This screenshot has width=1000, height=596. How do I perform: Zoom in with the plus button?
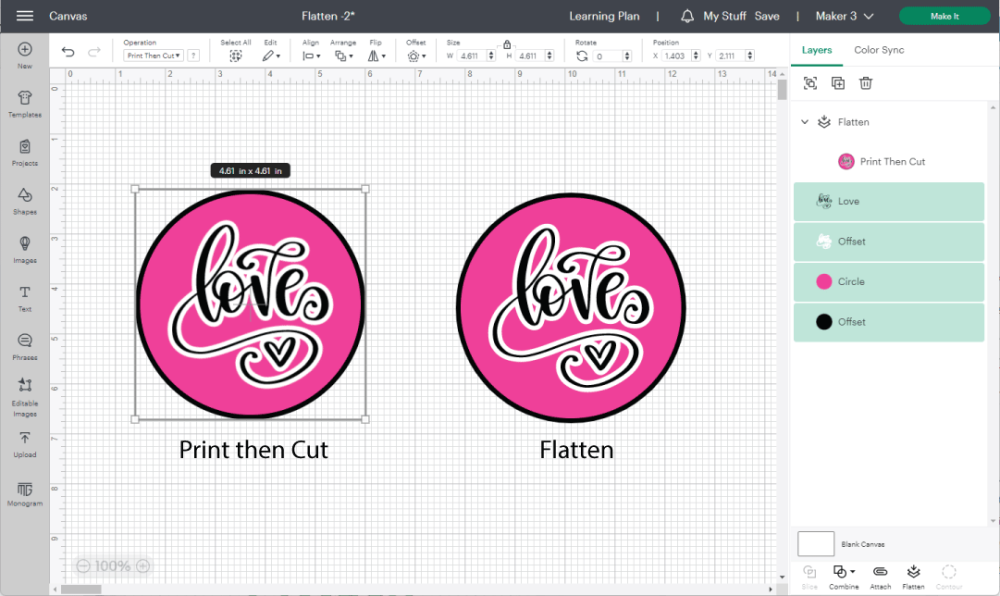(143, 566)
